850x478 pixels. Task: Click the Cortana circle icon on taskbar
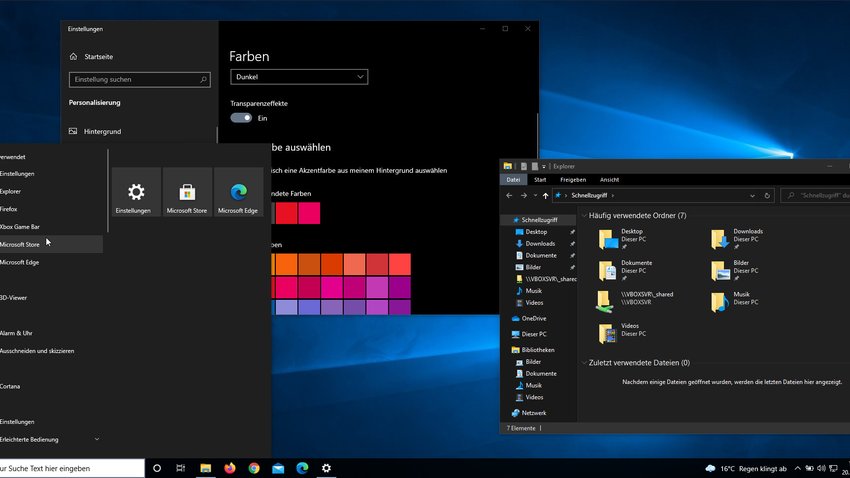point(157,468)
